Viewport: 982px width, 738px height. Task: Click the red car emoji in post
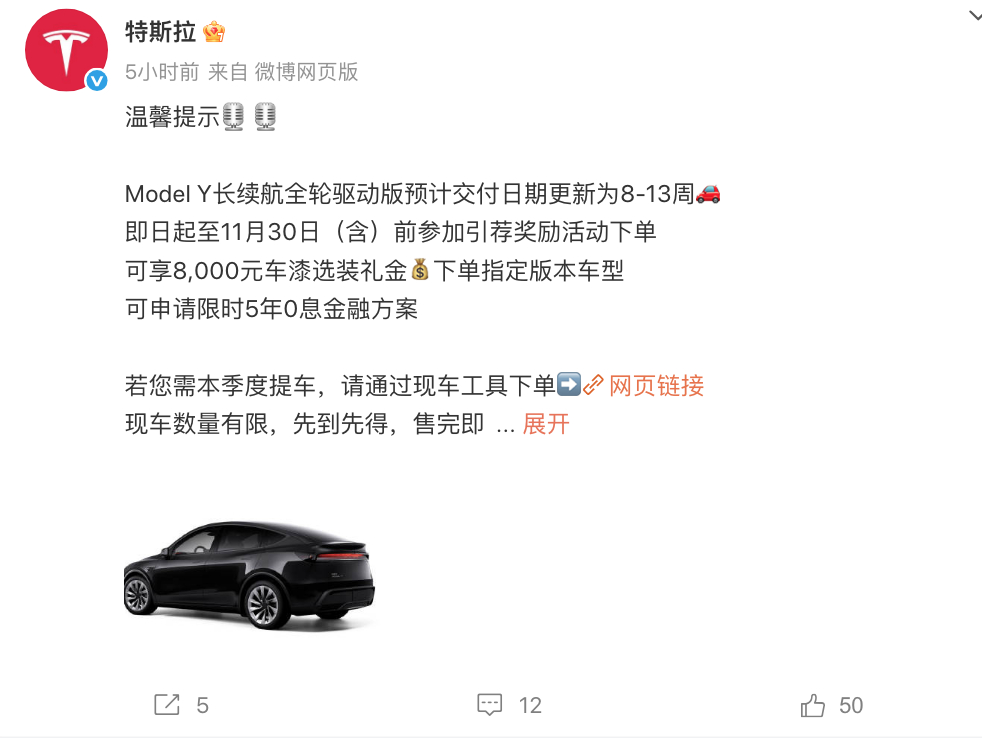(708, 194)
